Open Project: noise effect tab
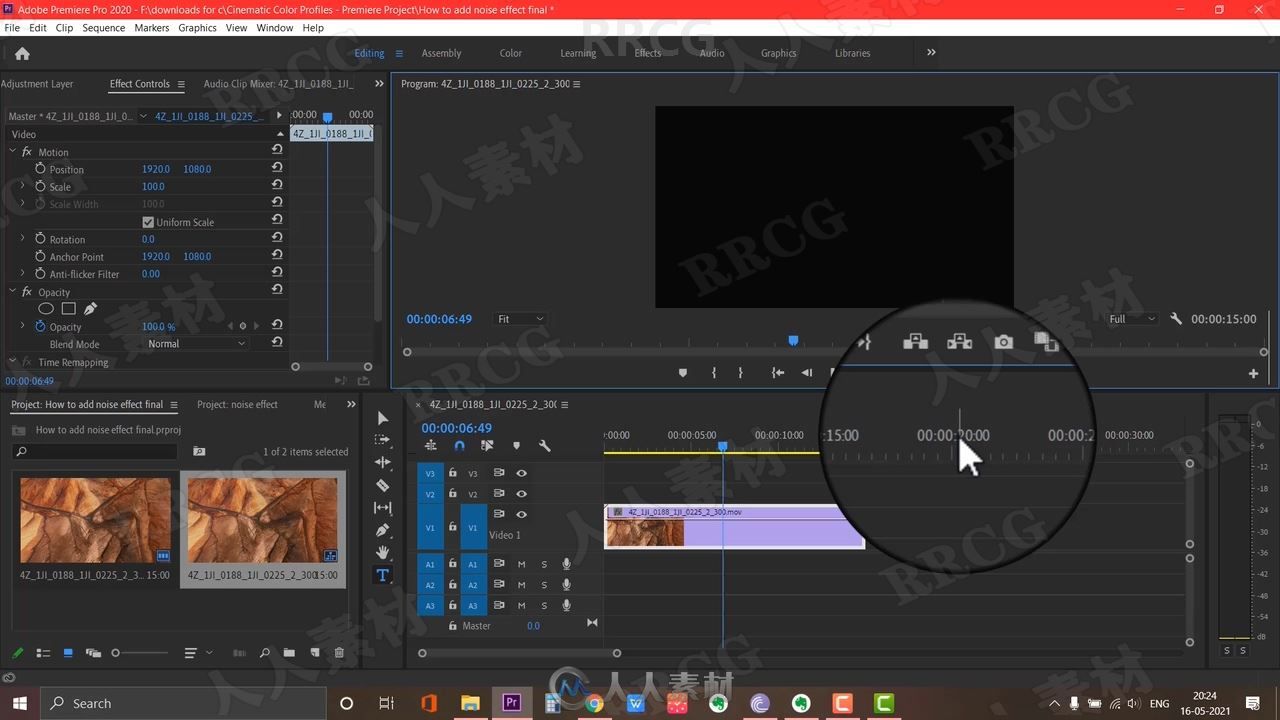Image resolution: width=1280 pixels, height=720 pixels. (237, 404)
